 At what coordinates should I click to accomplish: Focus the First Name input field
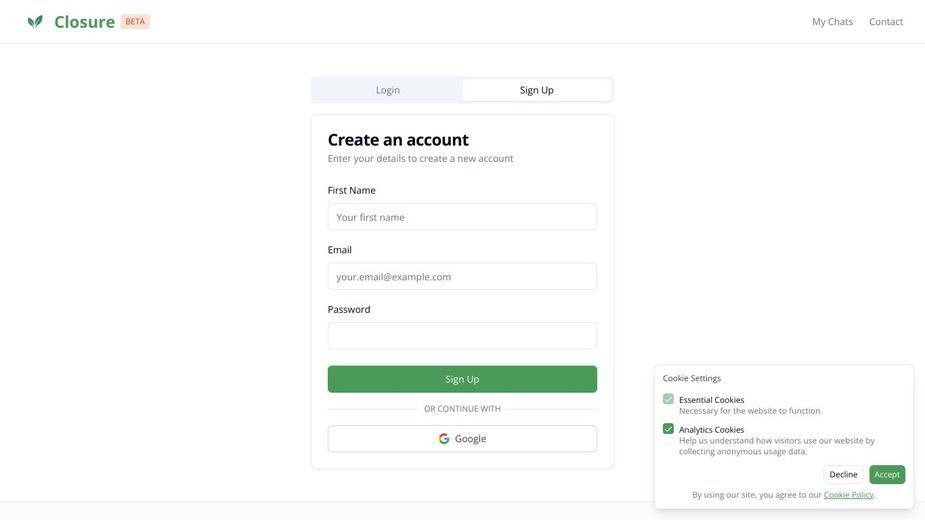462,217
